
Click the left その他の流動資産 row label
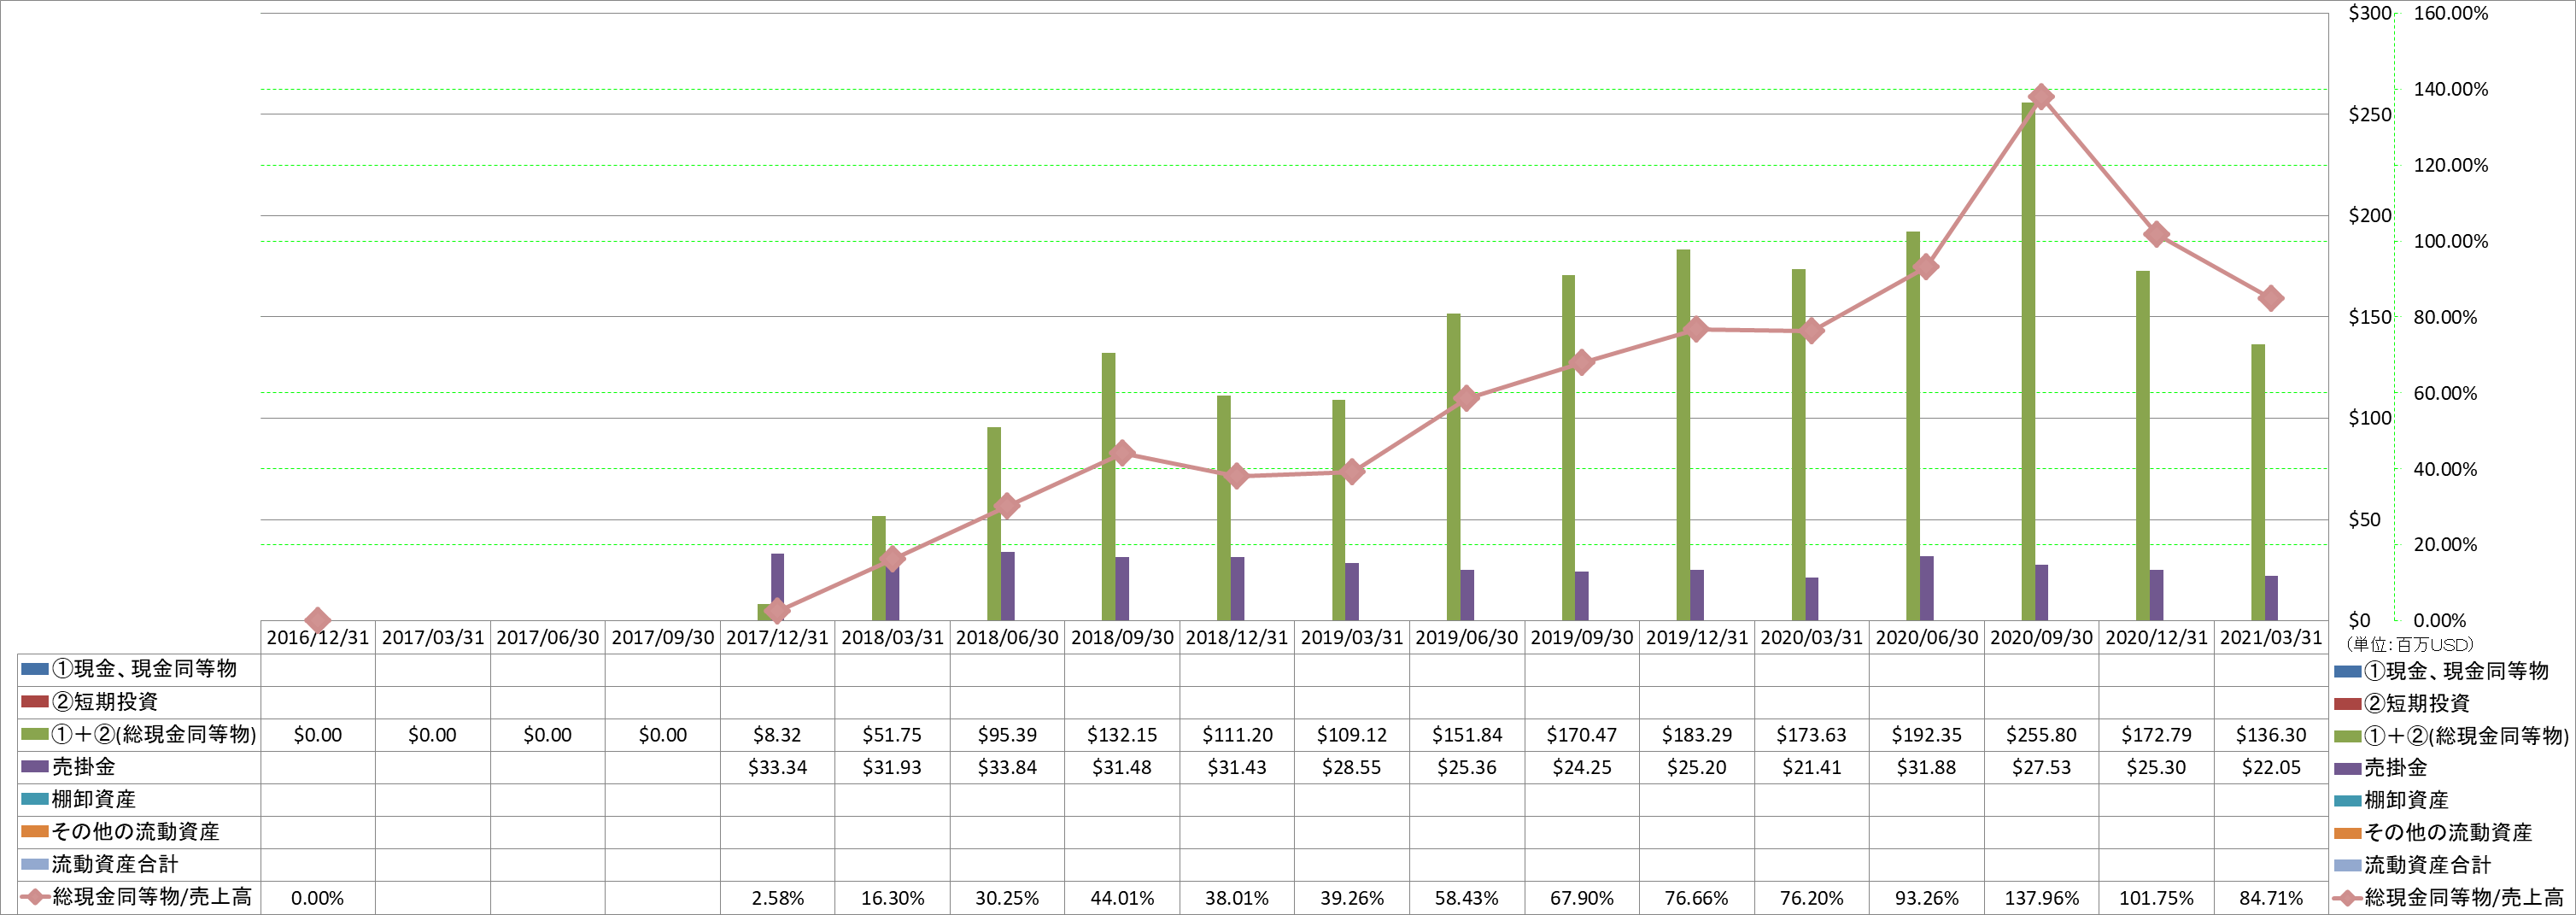coord(136,831)
